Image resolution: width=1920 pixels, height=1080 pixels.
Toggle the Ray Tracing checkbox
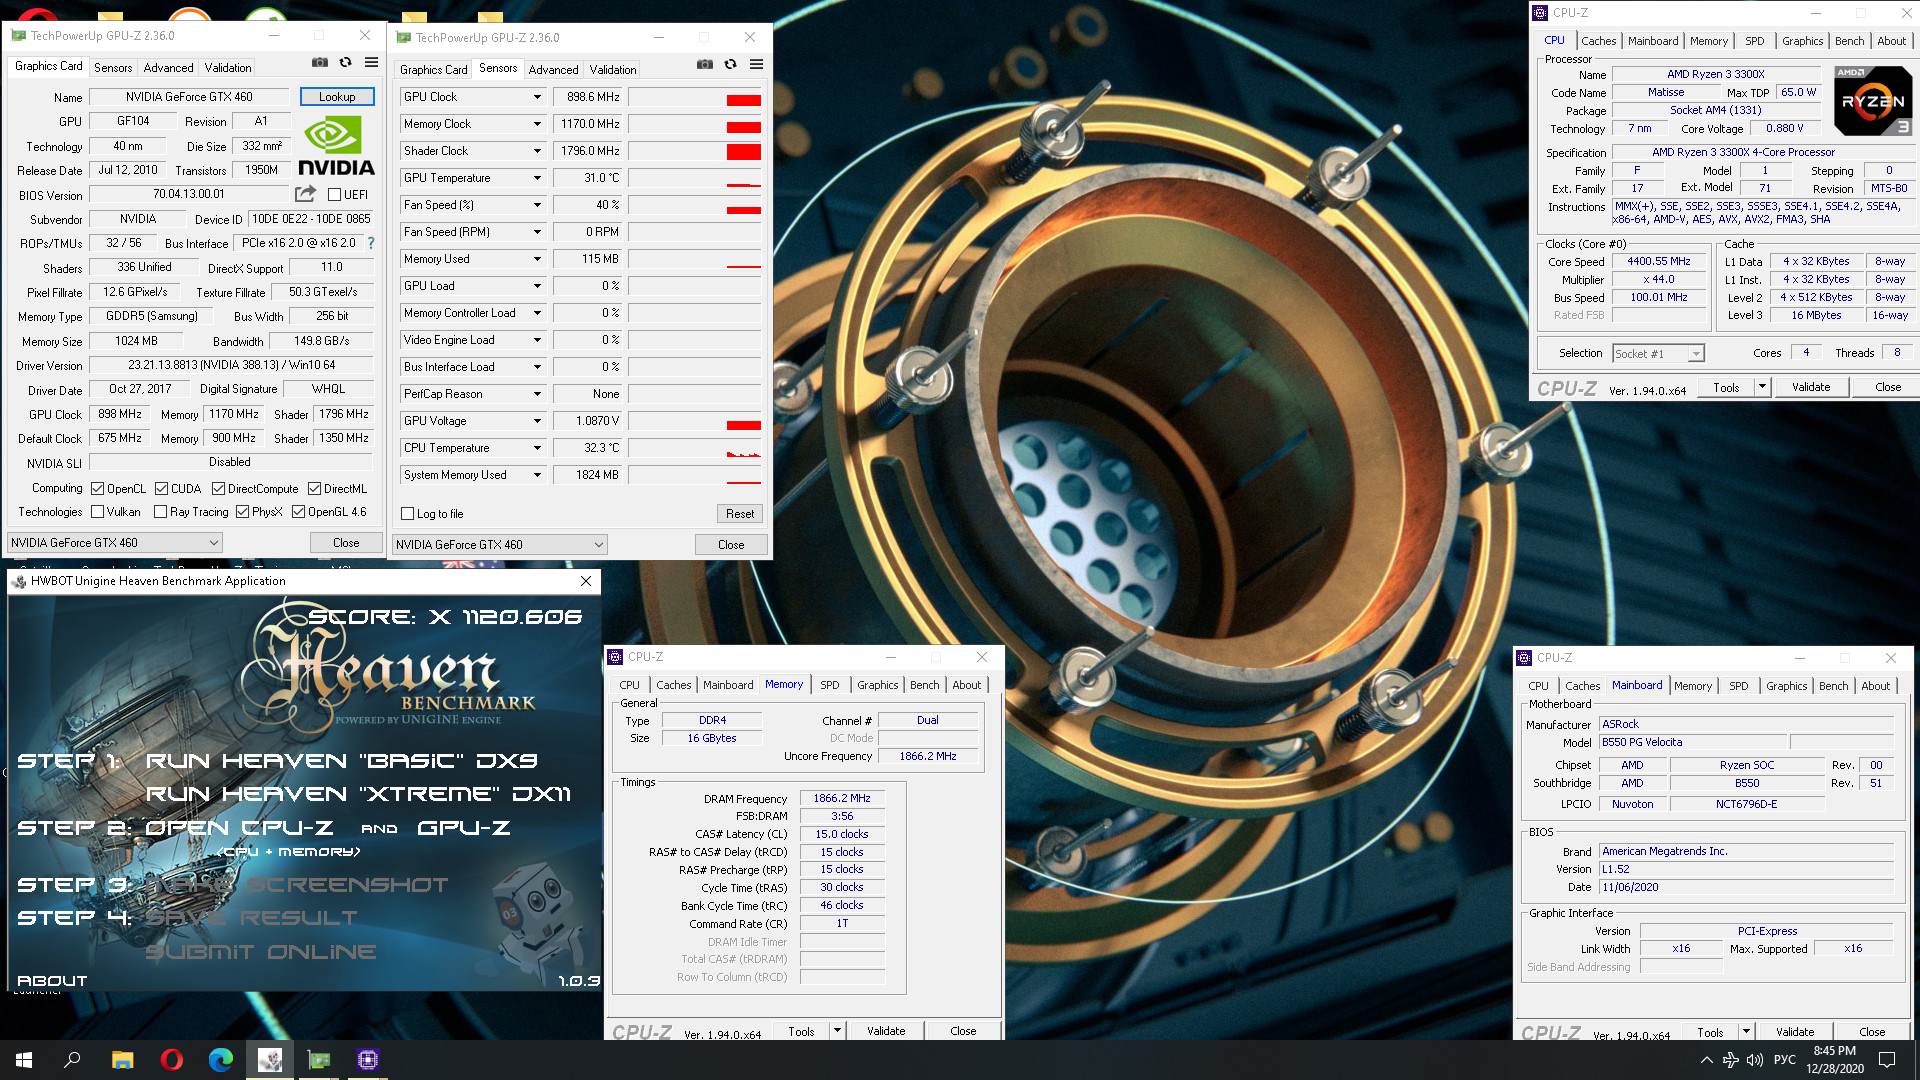point(160,512)
